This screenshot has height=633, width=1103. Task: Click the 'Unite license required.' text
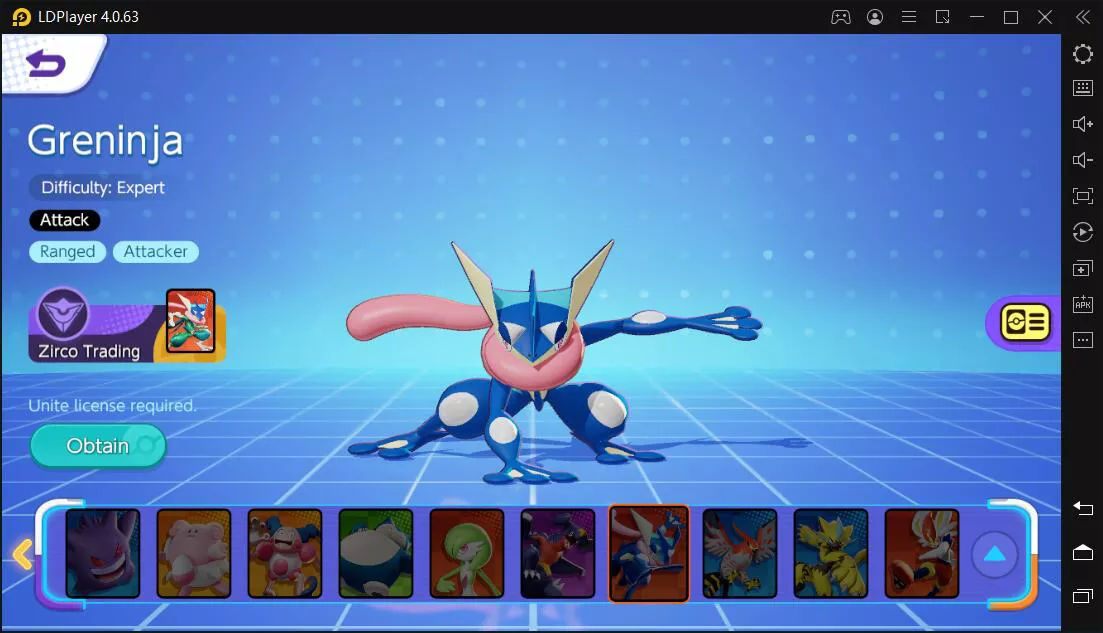pyautogui.click(x=113, y=406)
